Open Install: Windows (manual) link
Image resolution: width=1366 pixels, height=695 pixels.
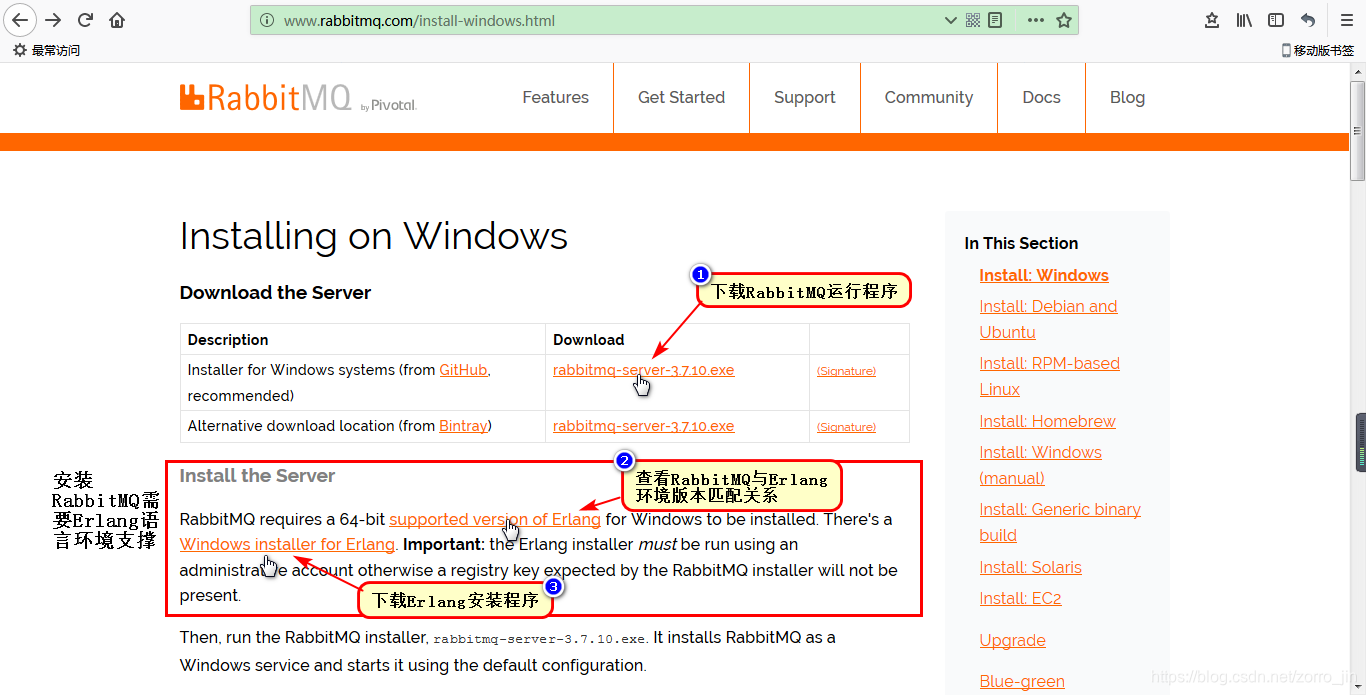pos(1040,465)
